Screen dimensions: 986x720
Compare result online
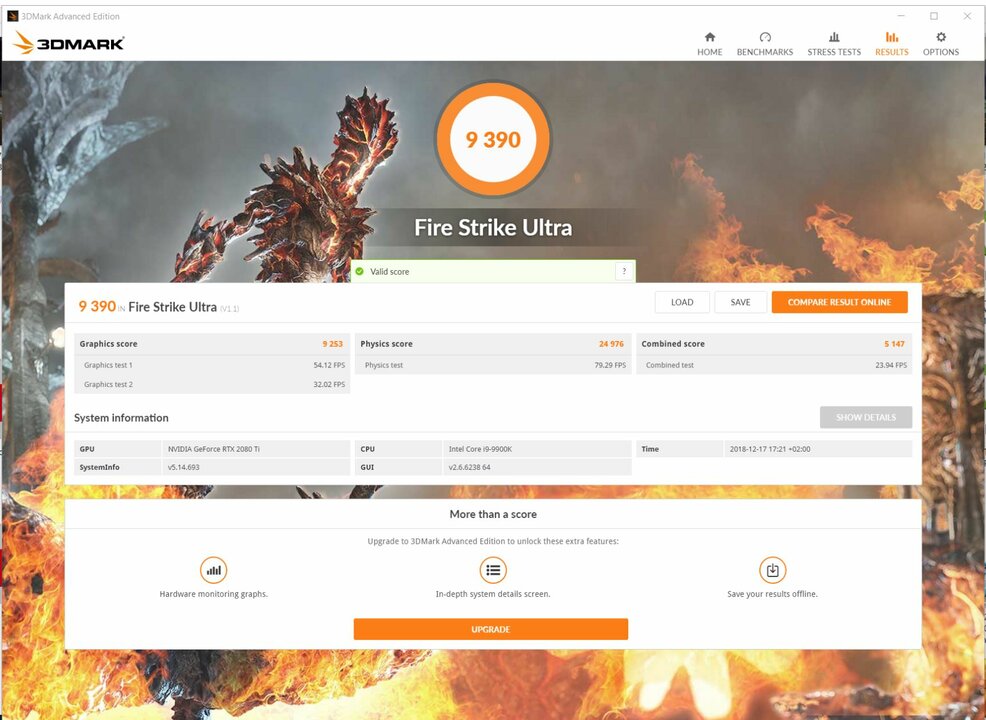point(839,302)
